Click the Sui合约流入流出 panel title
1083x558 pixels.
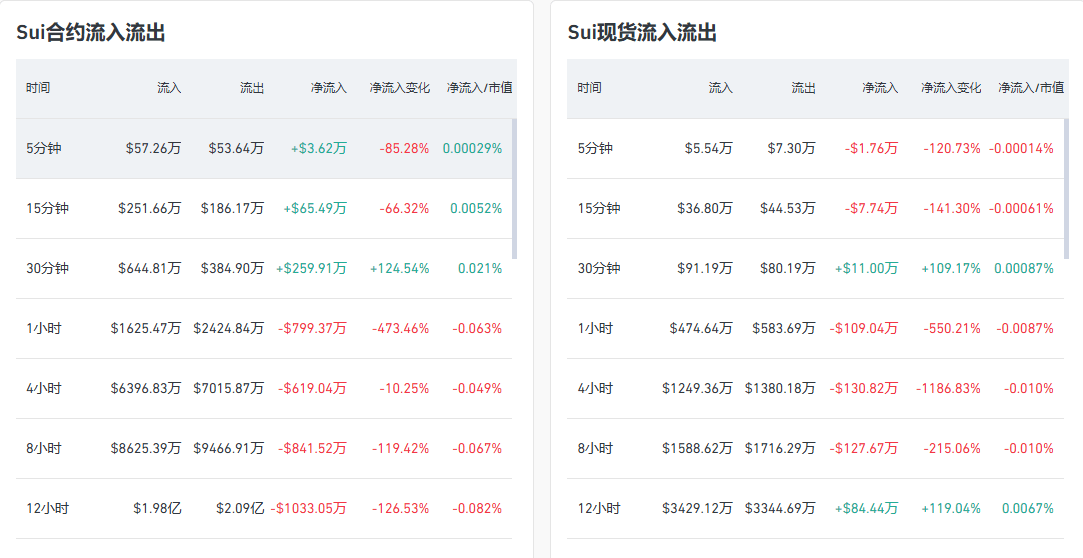[x=90, y=33]
